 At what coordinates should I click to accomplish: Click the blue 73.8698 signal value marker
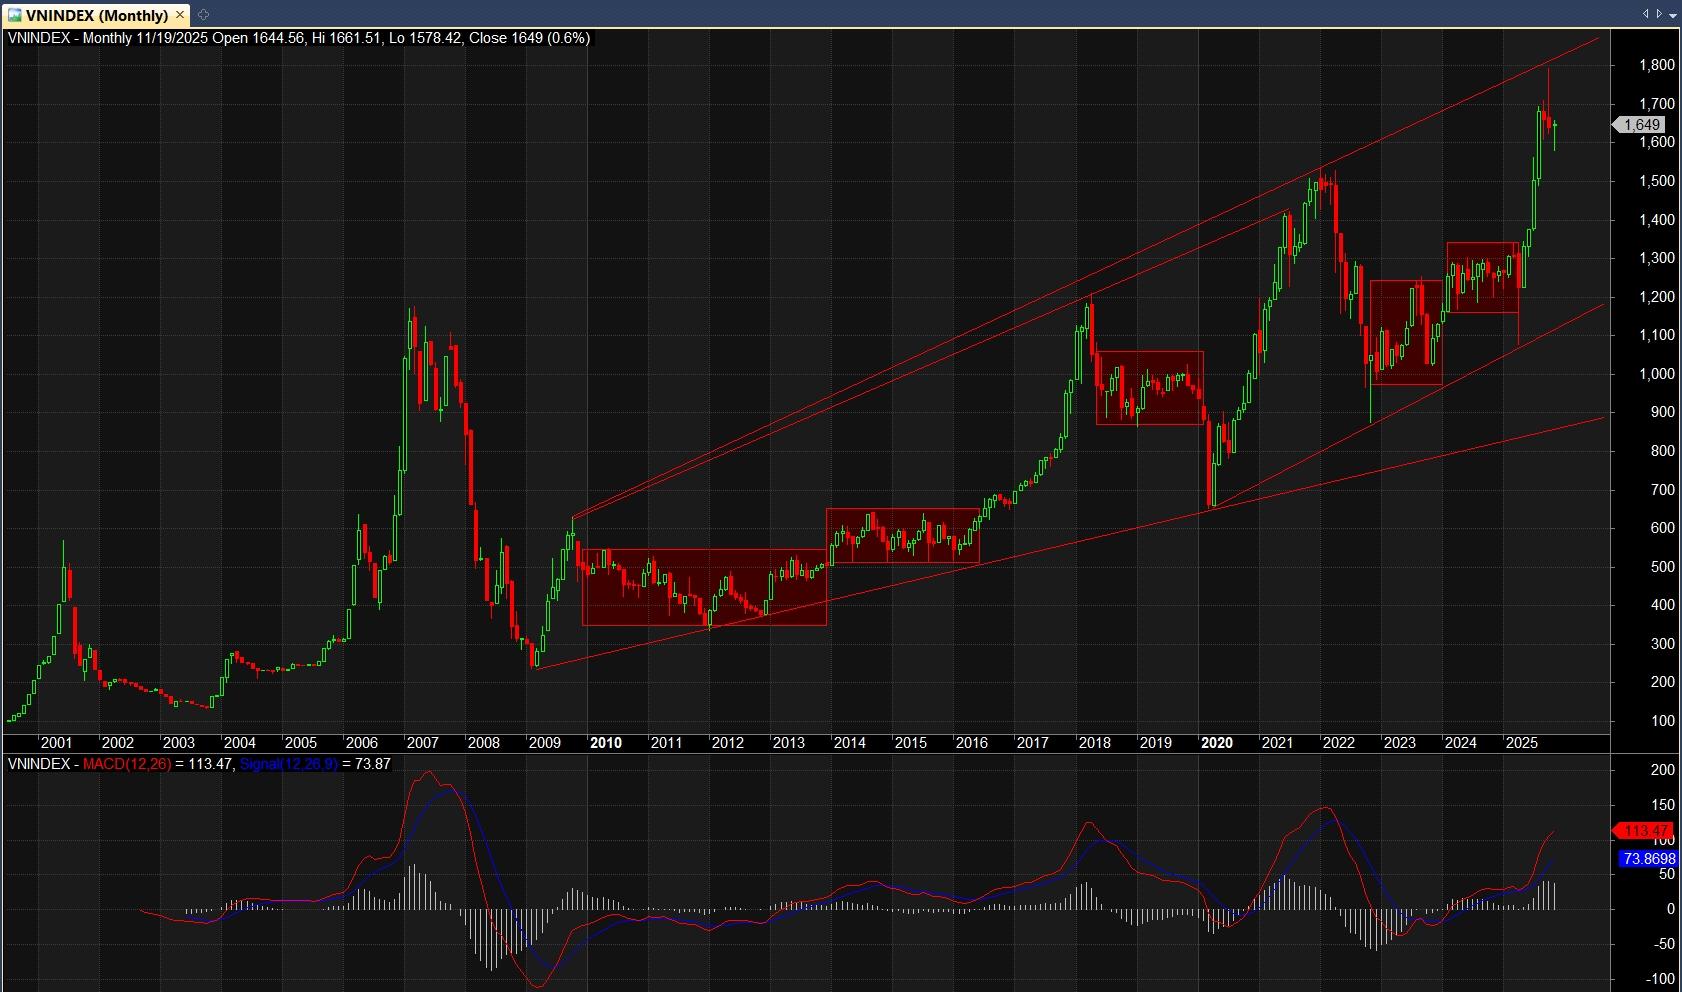point(1648,859)
